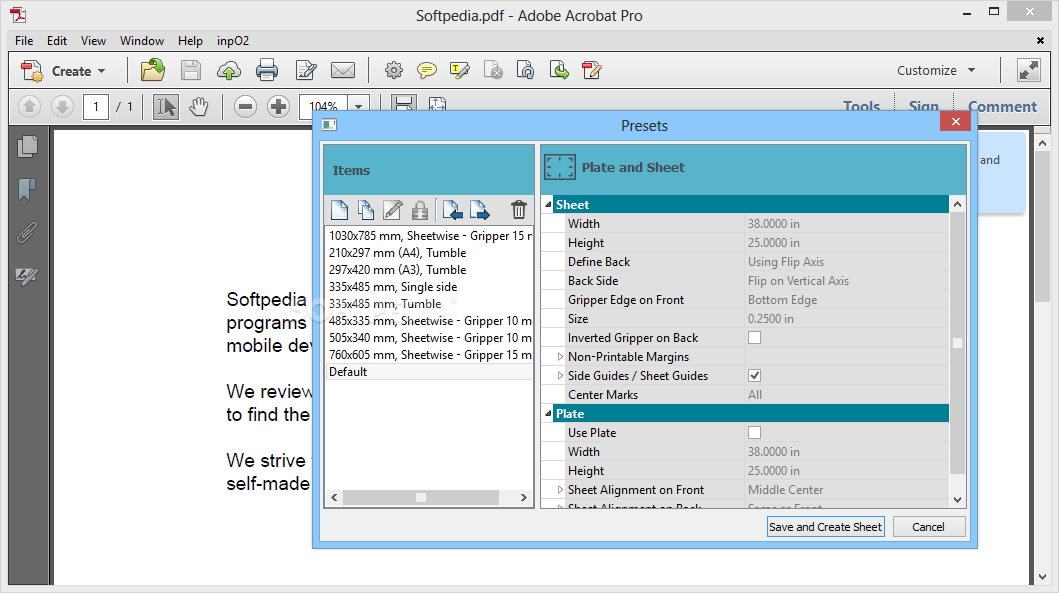Click the Email envelope icon
The width and height of the screenshot is (1059, 593).
tap(343, 70)
